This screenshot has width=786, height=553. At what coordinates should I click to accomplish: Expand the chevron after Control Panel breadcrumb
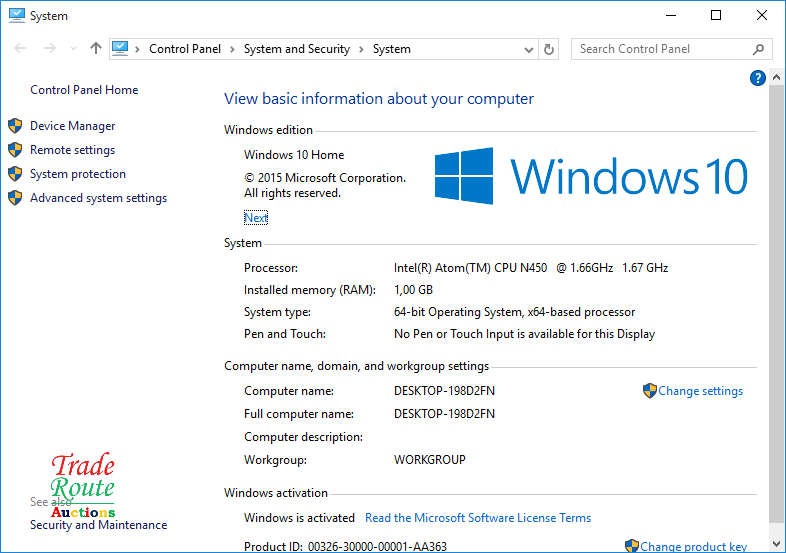click(x=232, y=49)
